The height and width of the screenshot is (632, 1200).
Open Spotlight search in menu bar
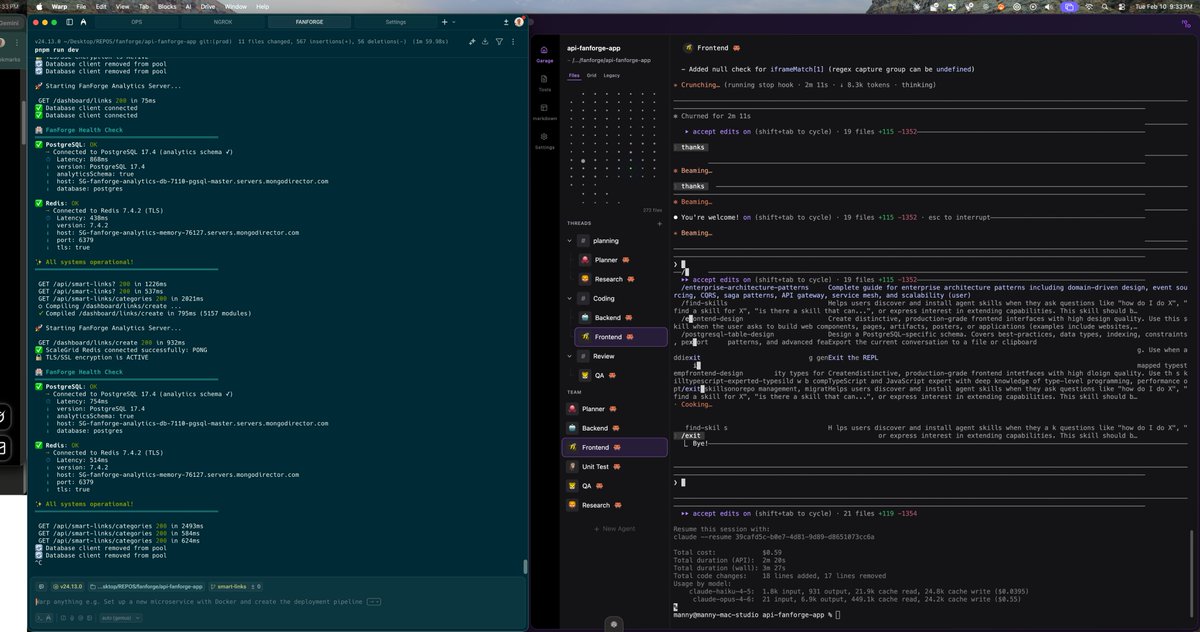pyautogui.click(x=1107, y=6)
